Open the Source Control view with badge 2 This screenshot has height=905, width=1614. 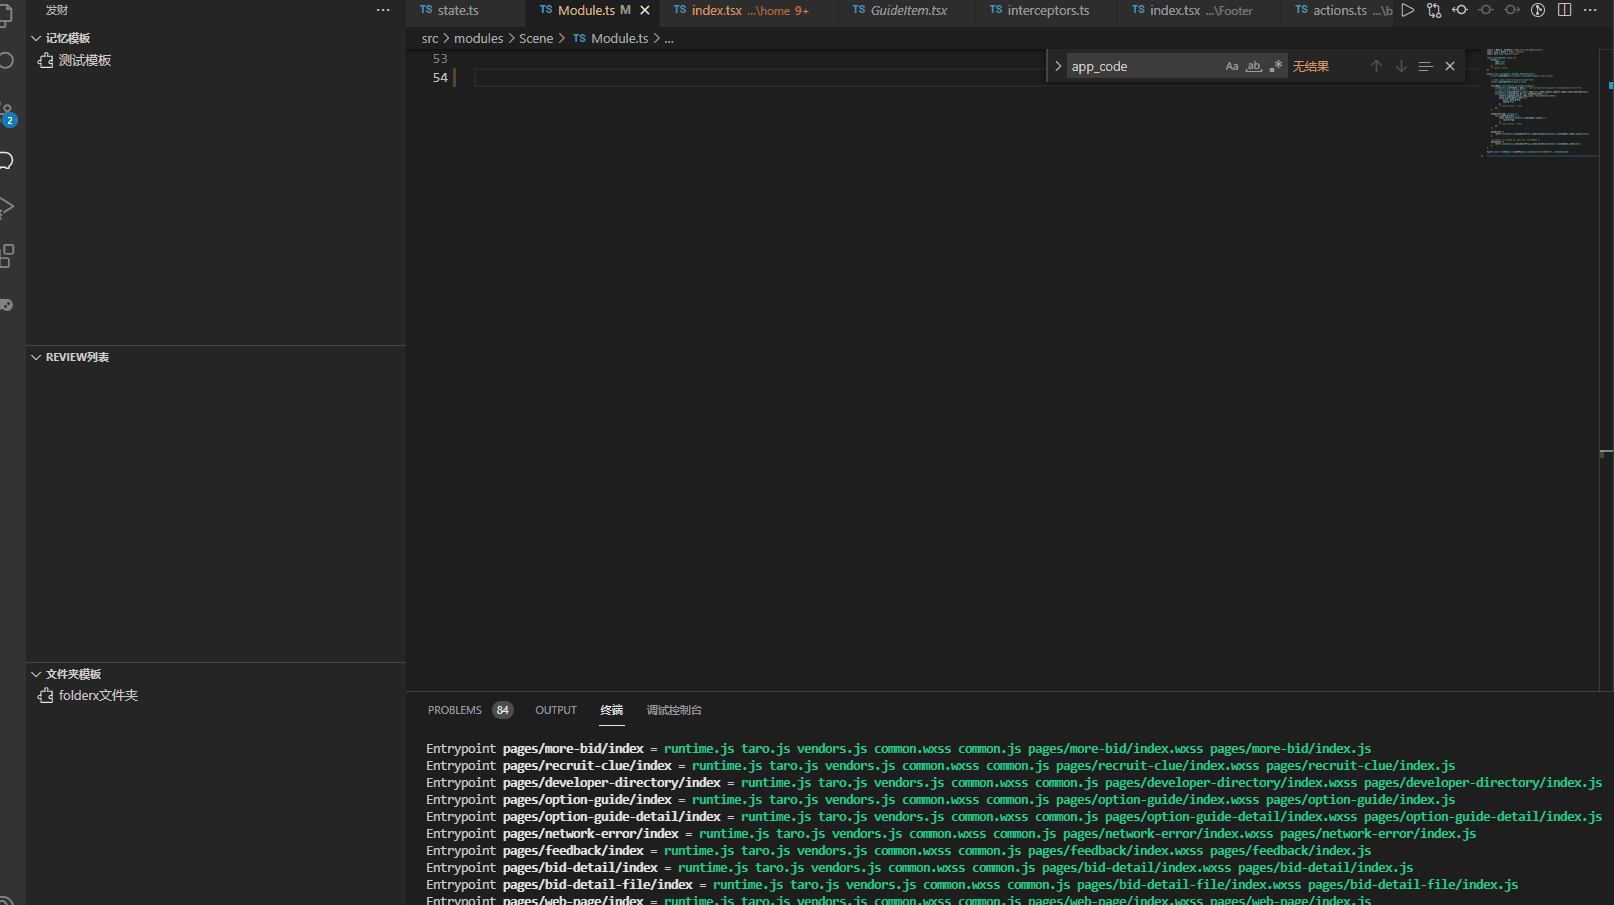coord(7,114)
